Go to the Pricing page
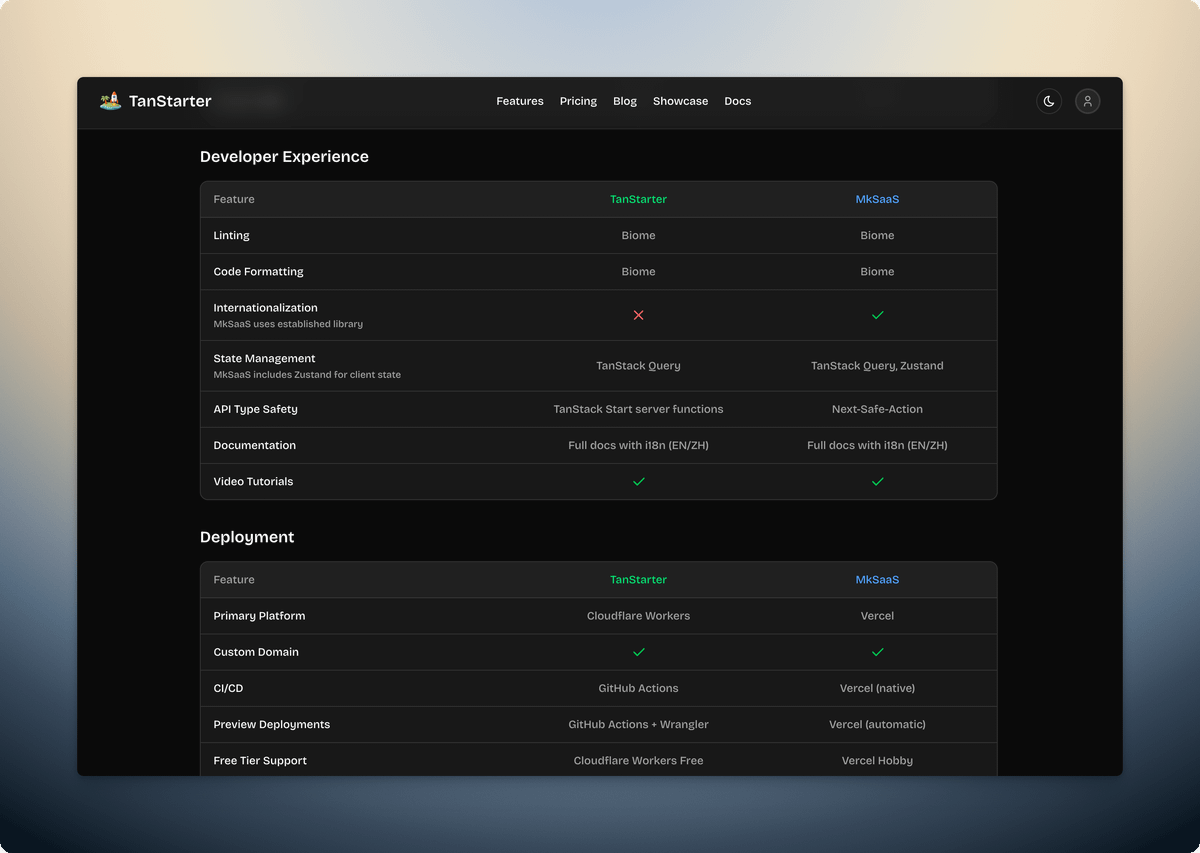Viewport: 1200px width, 853px height. tap(578, 101)
